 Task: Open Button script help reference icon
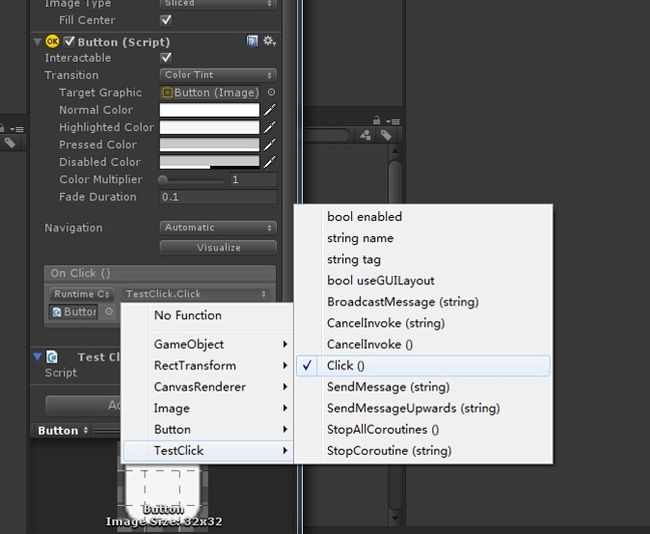(x=252, y=41)
